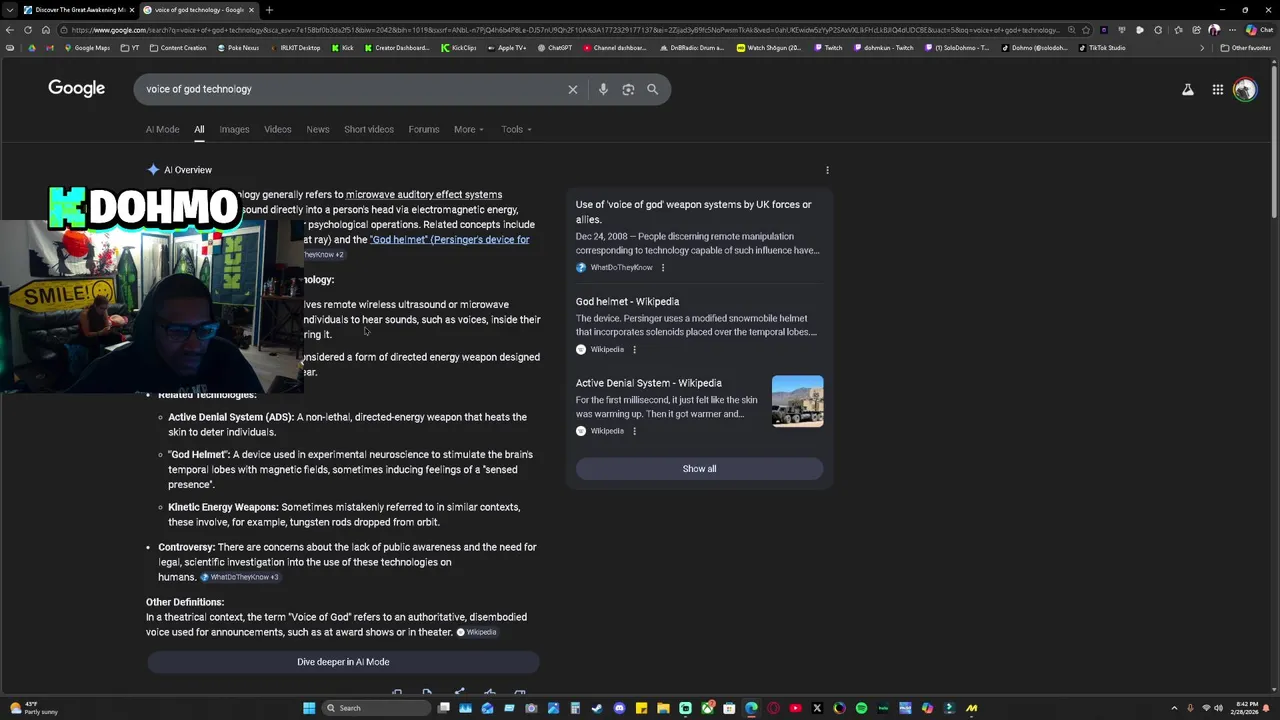Select the All results tab

pos(199,129)
